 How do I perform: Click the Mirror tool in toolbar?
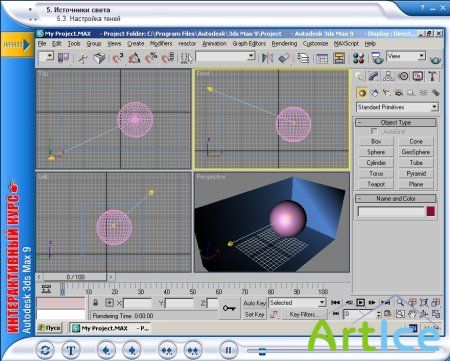coord(267,58)
